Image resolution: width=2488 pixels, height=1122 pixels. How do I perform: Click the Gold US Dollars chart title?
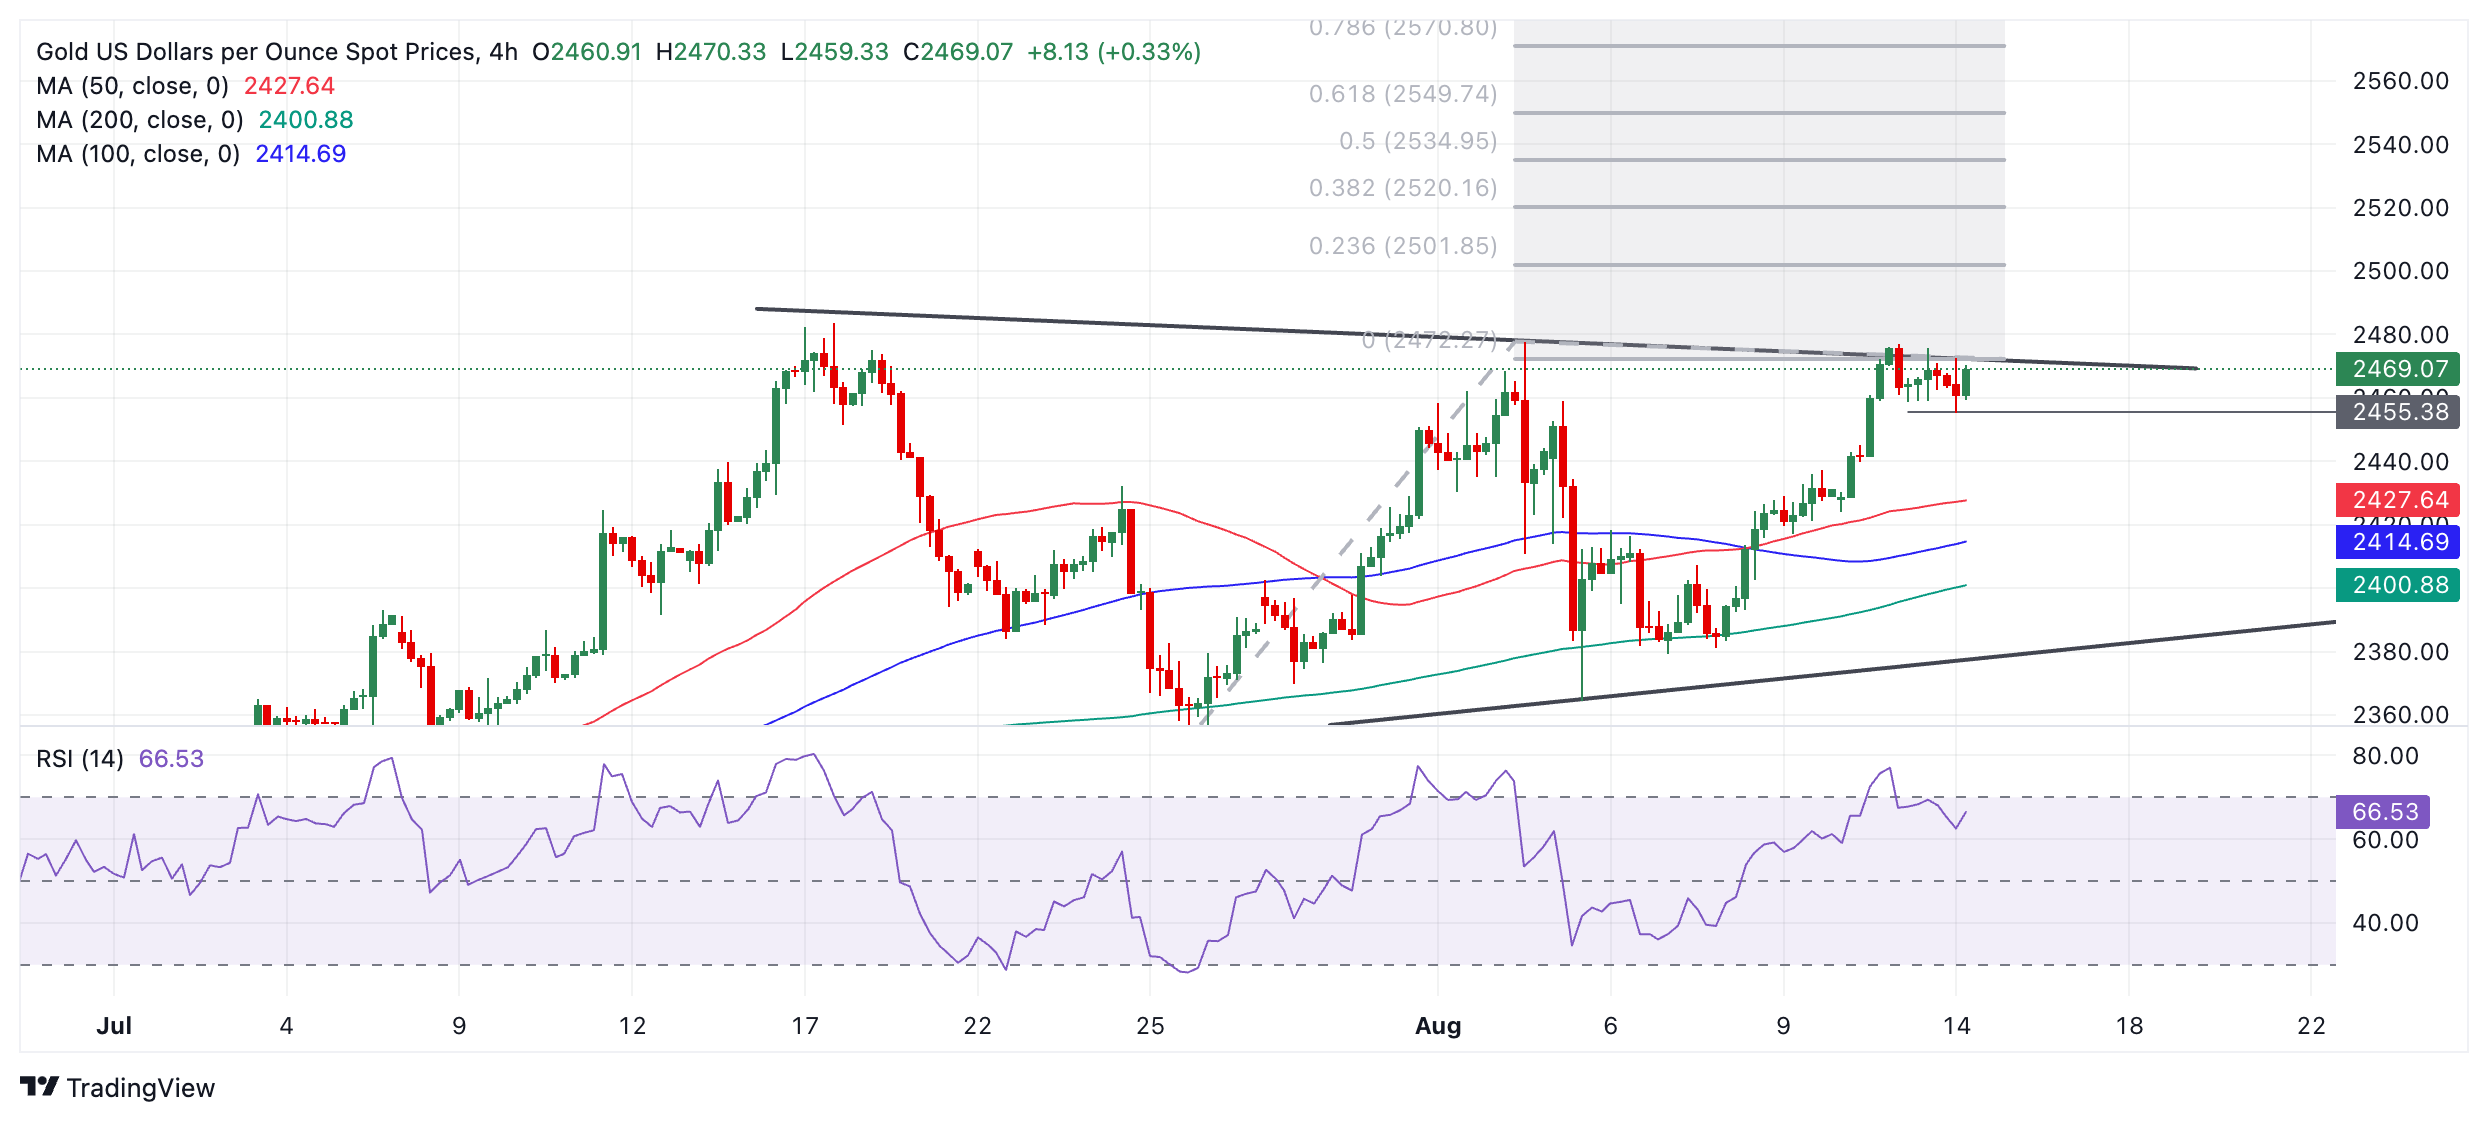276,52
